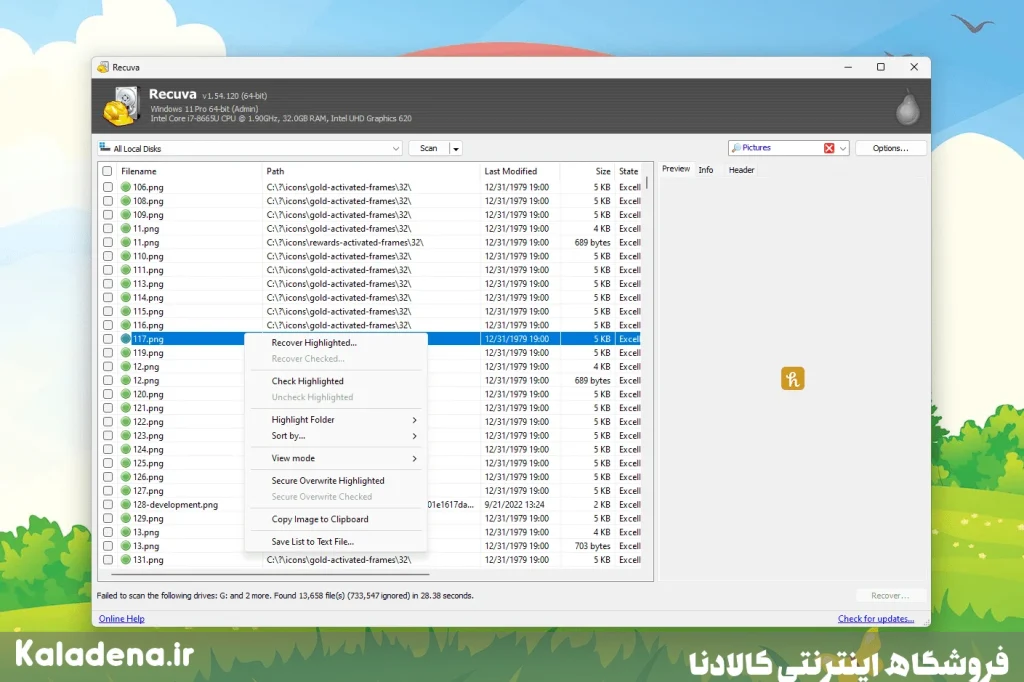Click the orange thumbnail in the Preview pane

[792, 378]
